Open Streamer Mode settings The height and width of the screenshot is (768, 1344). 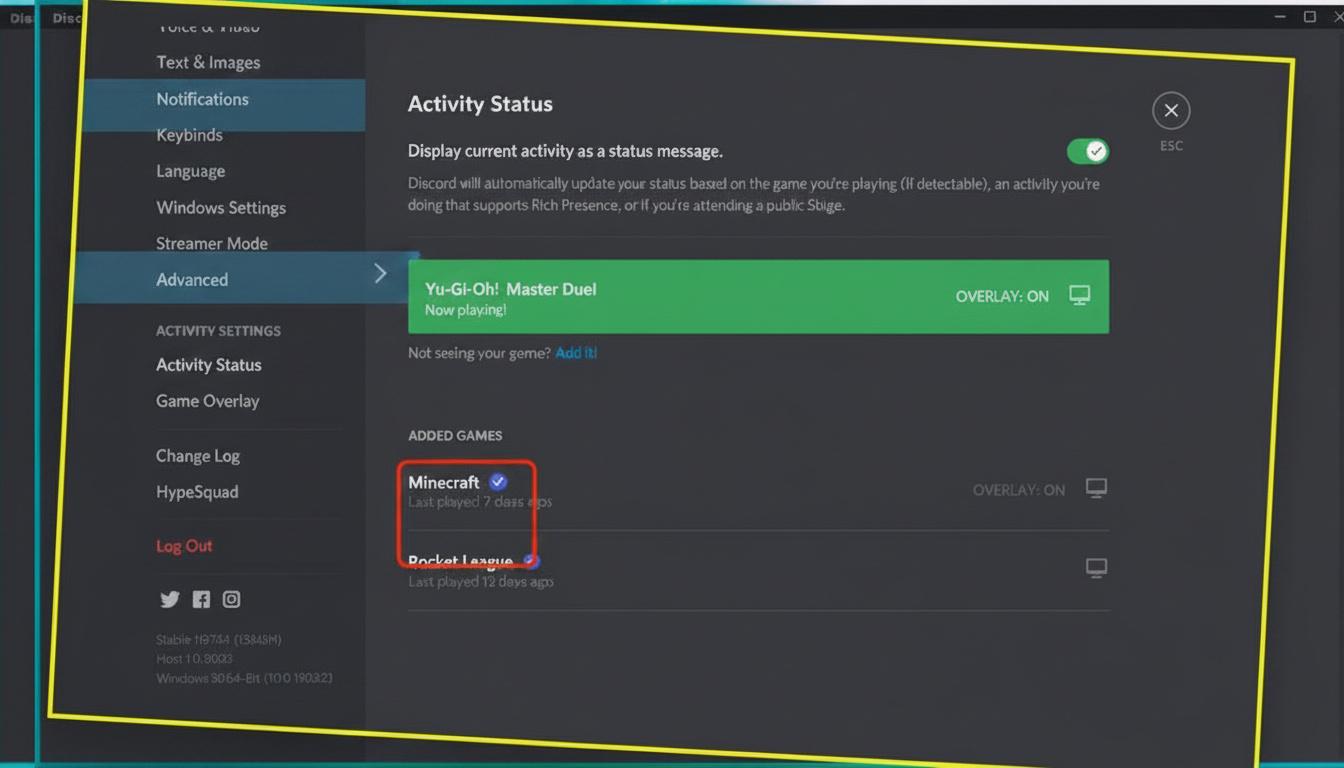pyautogui.click(x=212, y=243)
